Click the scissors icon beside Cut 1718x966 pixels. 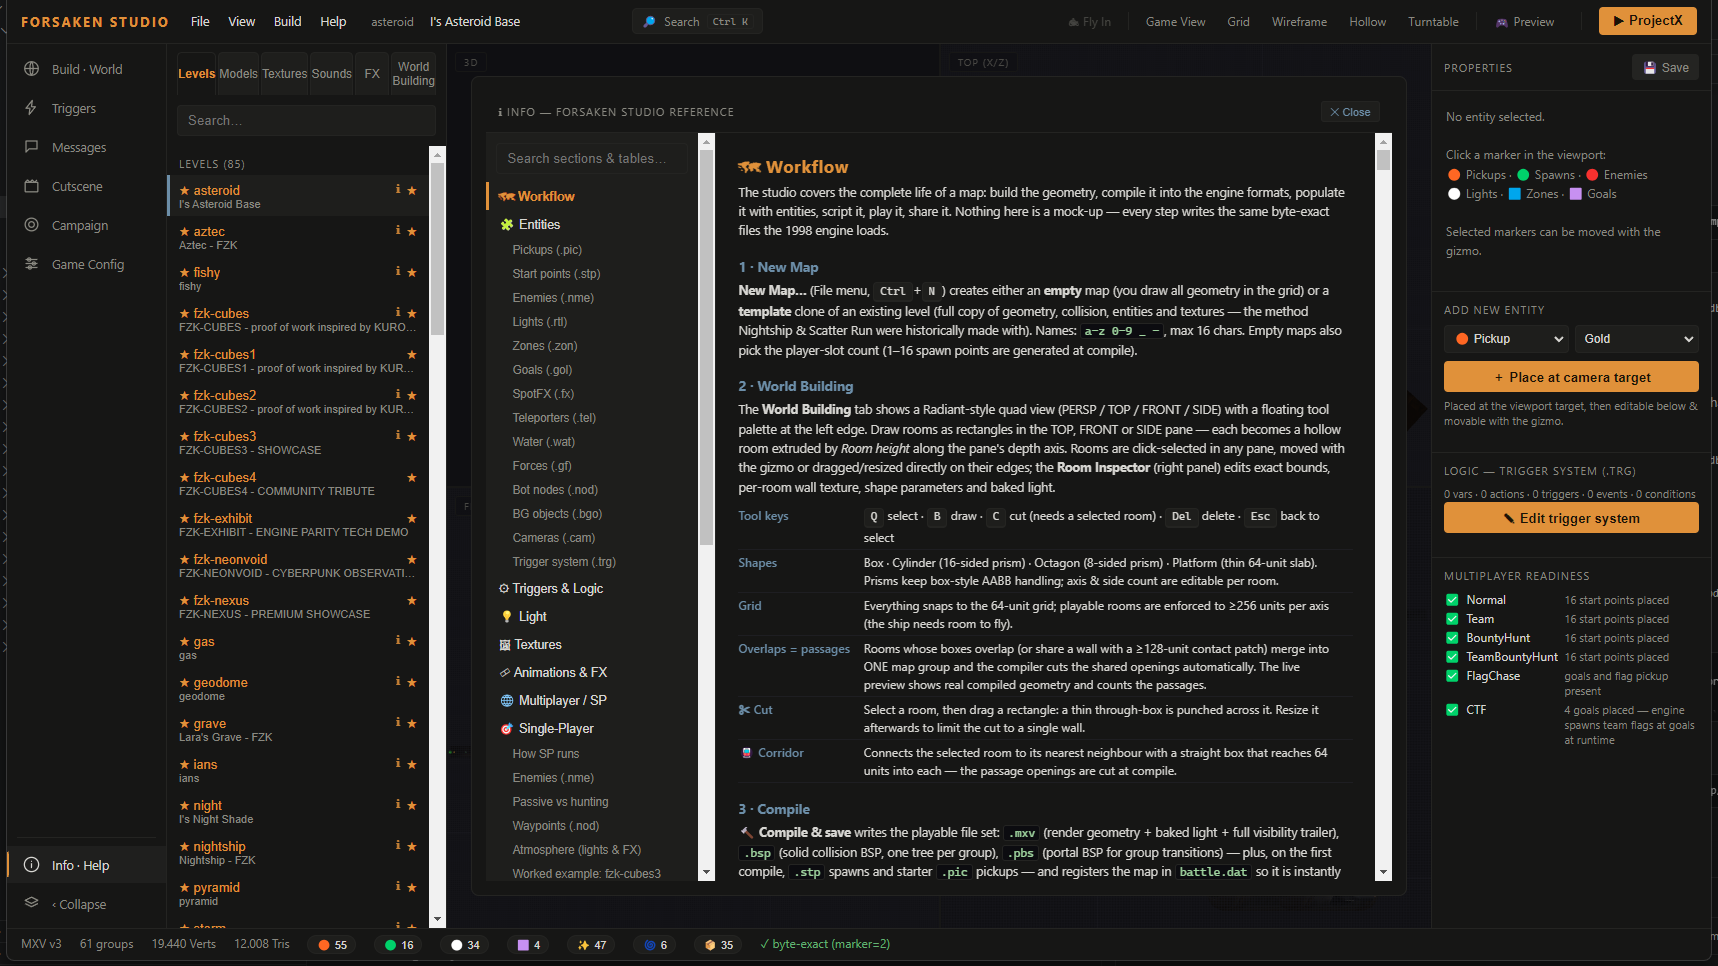click(744, 710)
